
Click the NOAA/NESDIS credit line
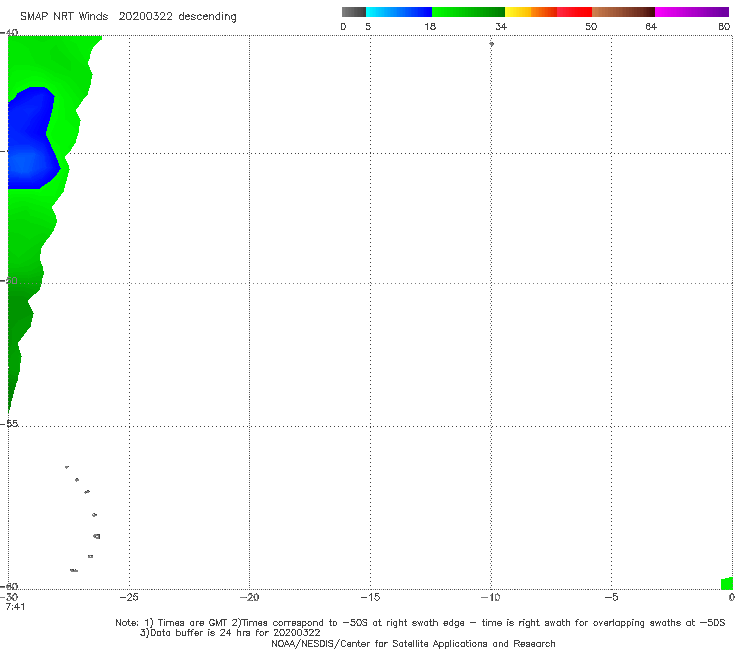click(413, 643)
